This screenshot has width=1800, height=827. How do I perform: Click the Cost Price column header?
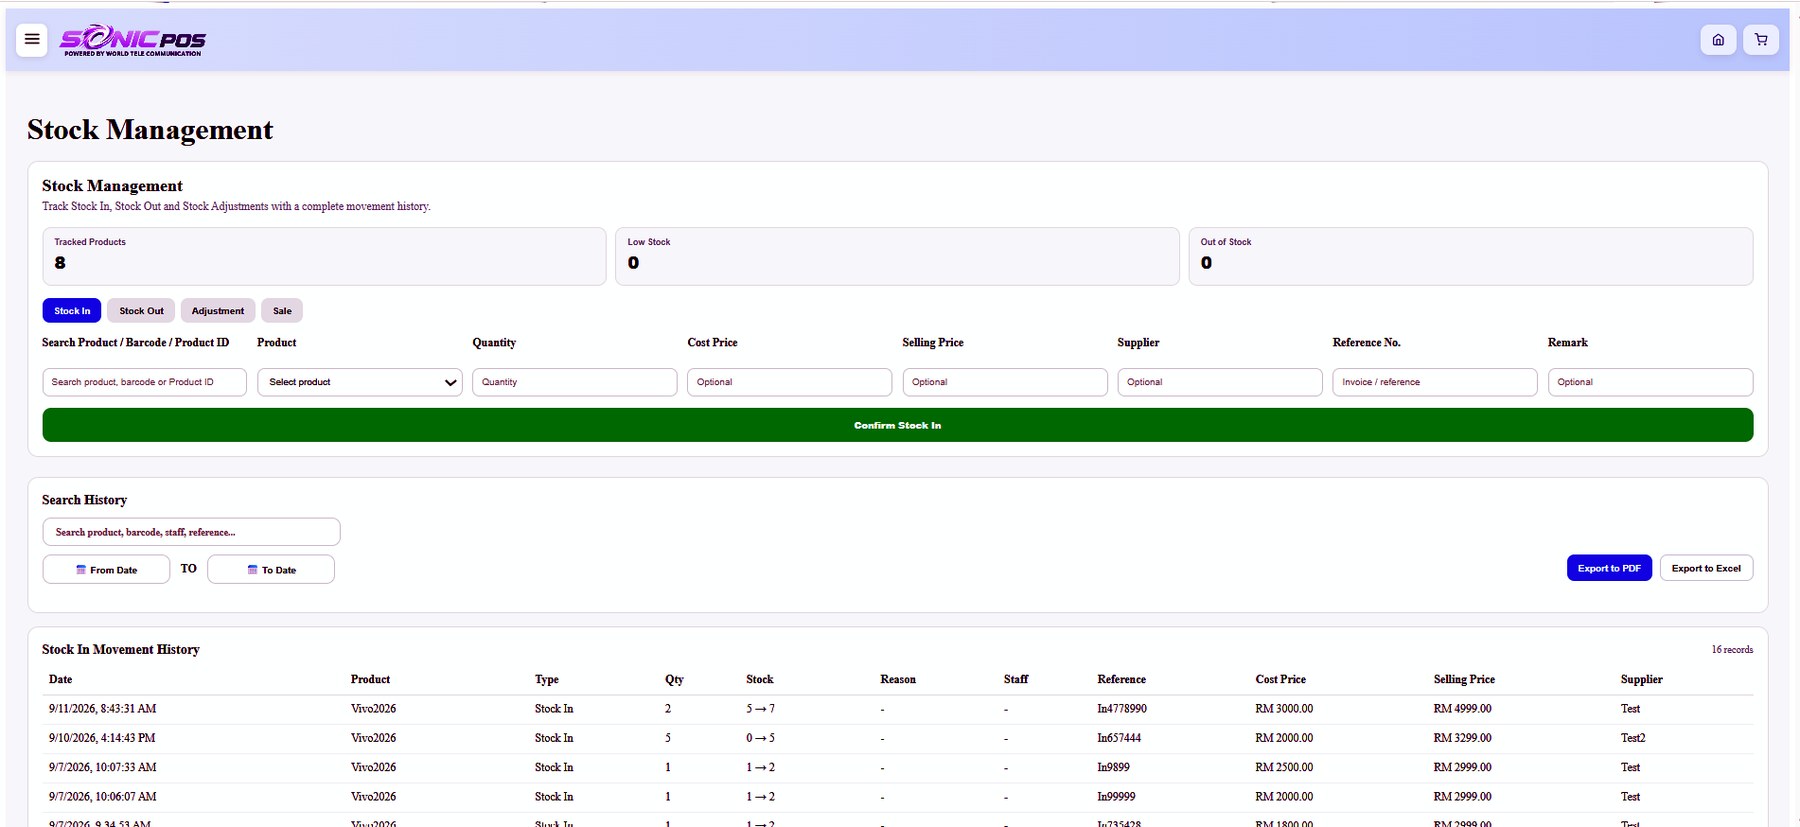click(1280, 679)
